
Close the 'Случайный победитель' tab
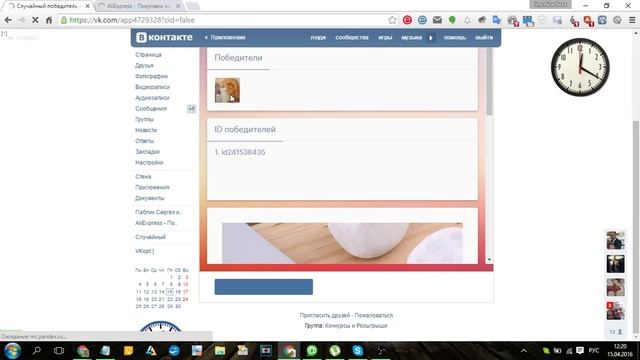87,6
